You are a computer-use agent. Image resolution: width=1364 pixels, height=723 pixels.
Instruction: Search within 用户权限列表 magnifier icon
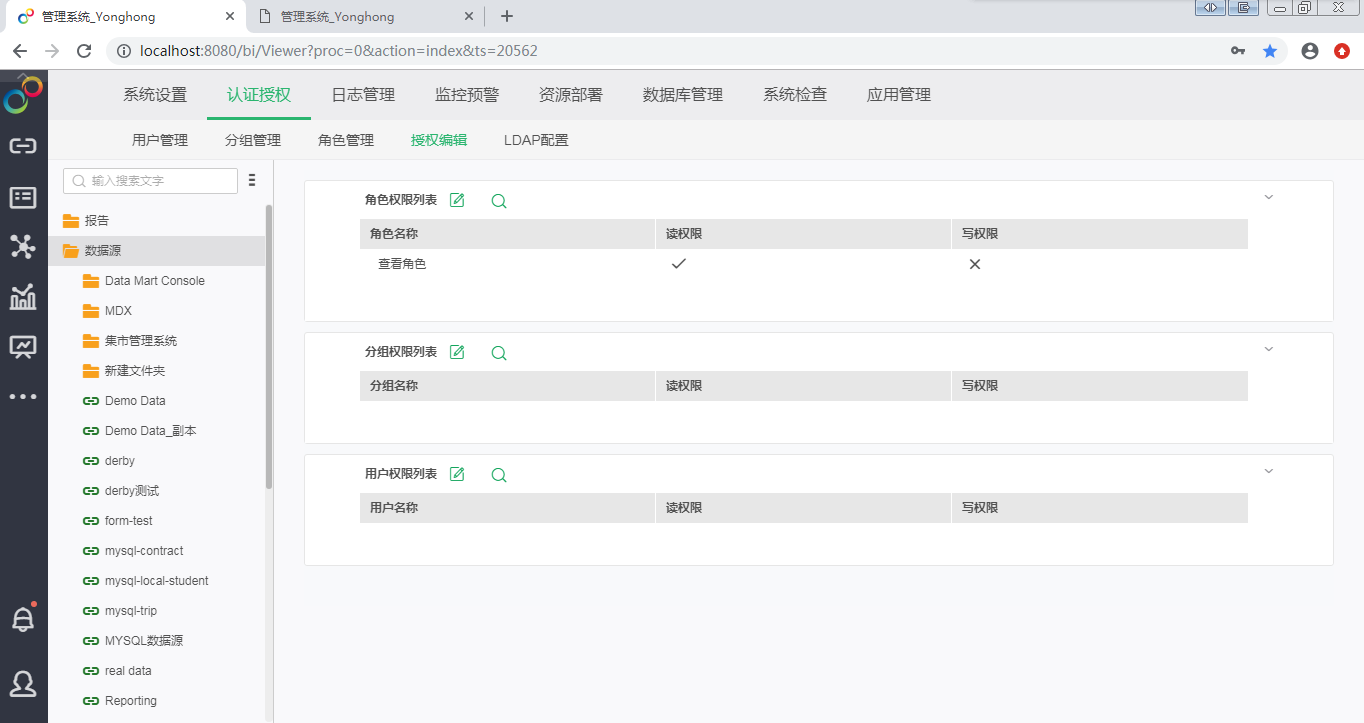[499, 475]
